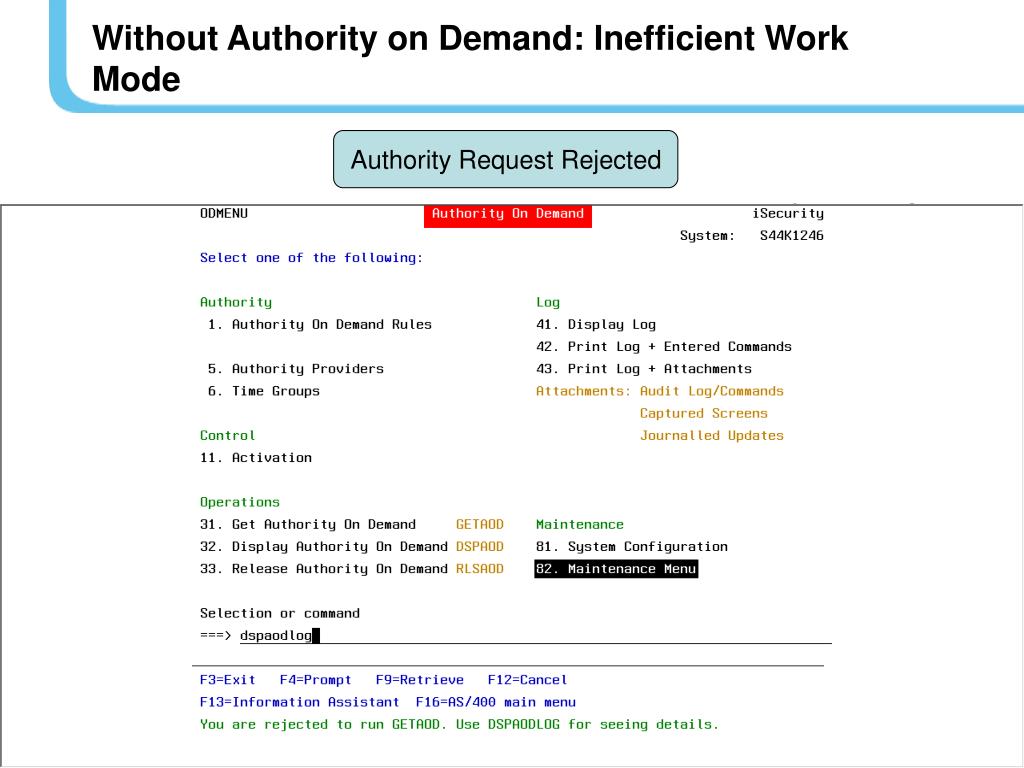Viewport: 1024px width, 768px height.
Task: Click the Maintenance section heading
Action: tap(580, 524)
